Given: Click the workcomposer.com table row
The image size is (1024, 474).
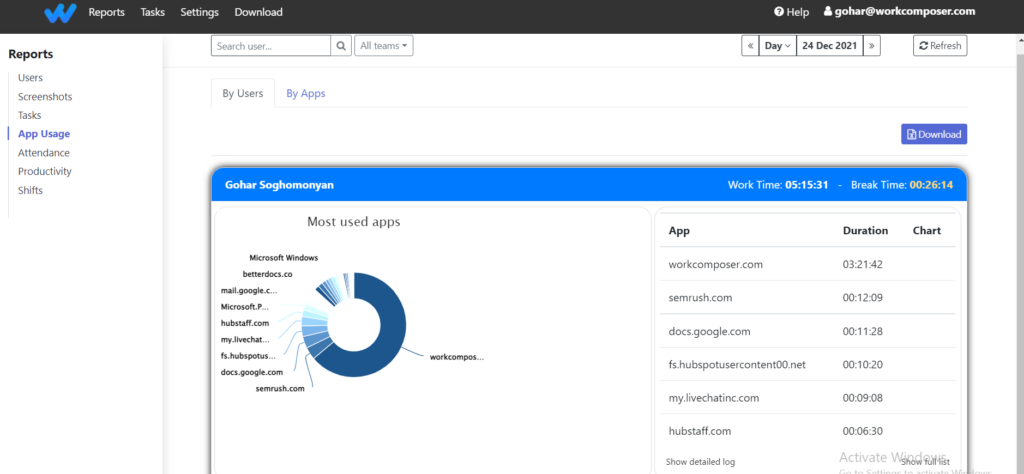Looking at the screenshot, I should click(807, 264).
